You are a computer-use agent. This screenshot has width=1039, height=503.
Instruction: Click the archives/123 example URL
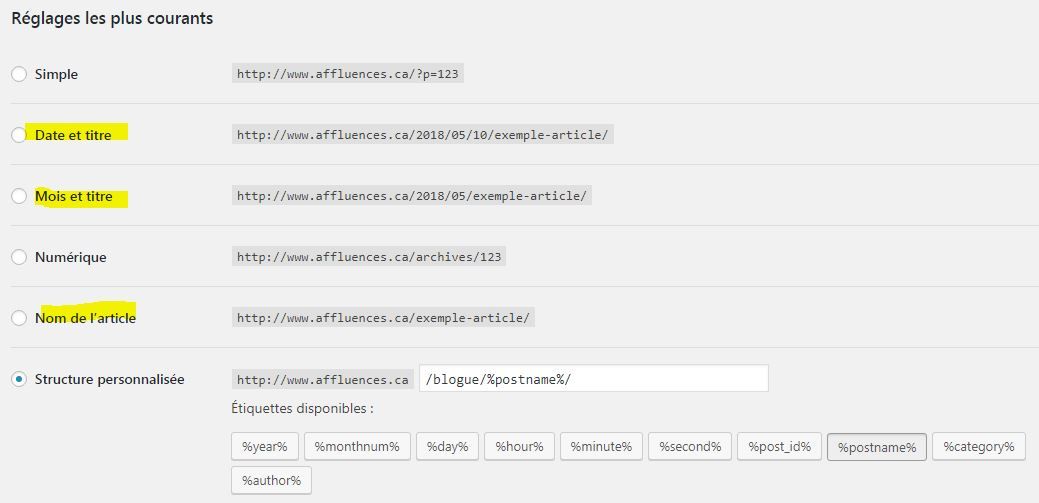click(369, 257)
